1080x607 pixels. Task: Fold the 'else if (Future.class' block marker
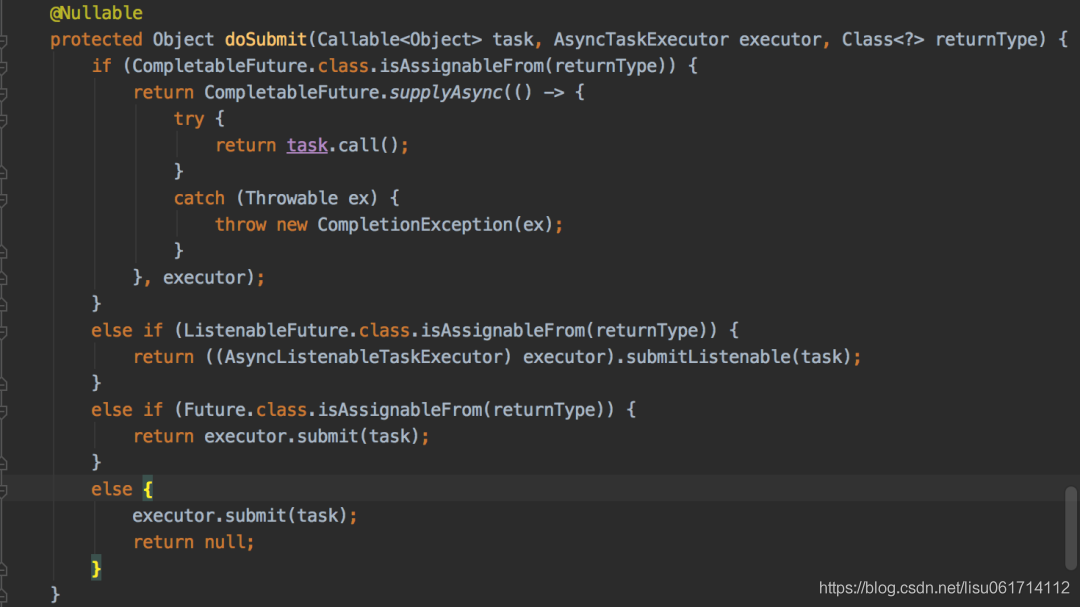[3, 411]
